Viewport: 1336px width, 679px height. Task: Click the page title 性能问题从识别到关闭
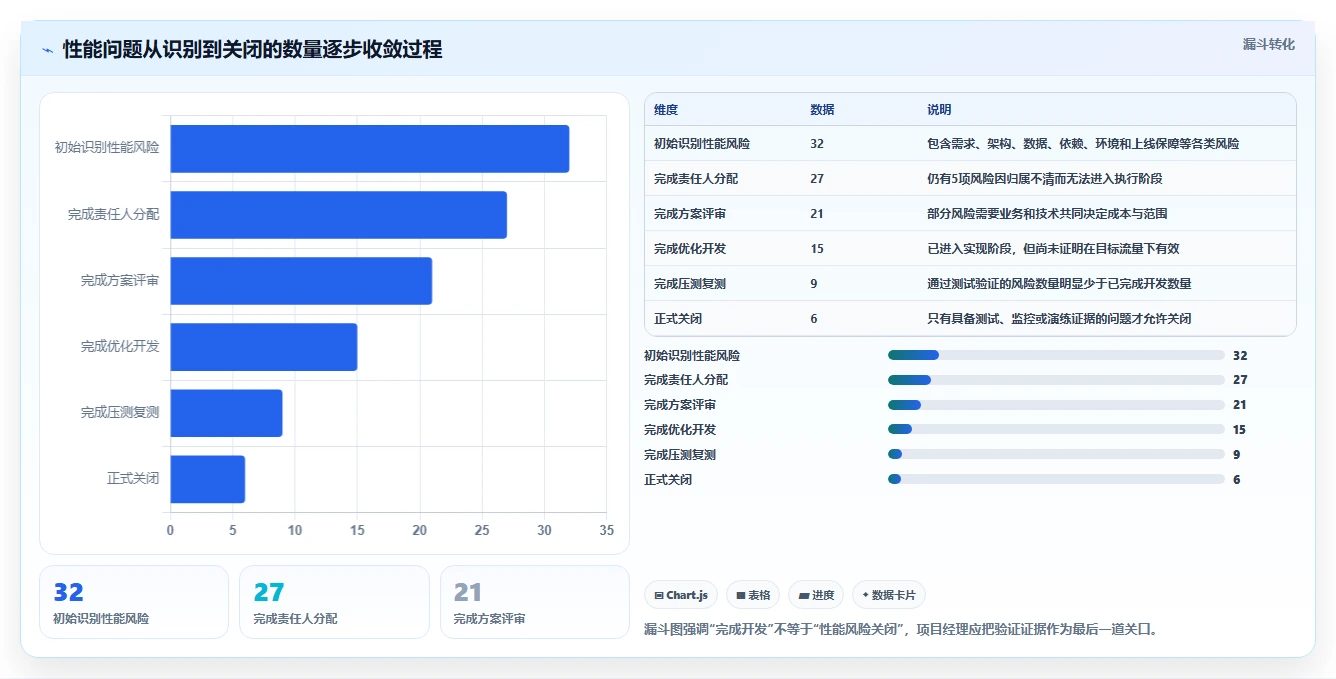(x=252, y=49)
